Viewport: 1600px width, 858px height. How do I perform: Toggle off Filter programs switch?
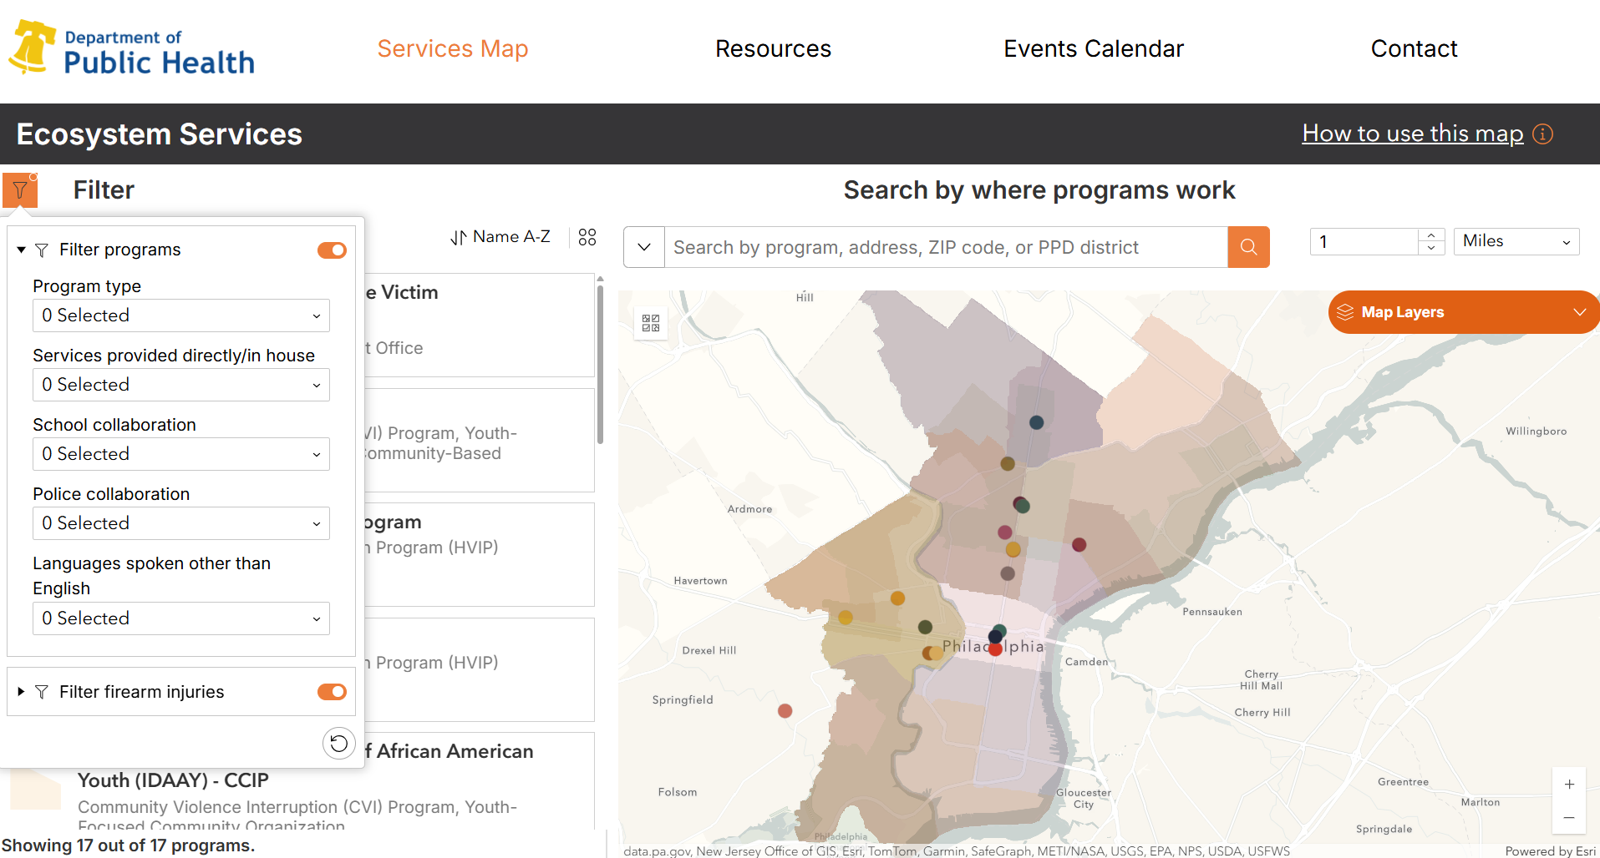click(332, 250)
